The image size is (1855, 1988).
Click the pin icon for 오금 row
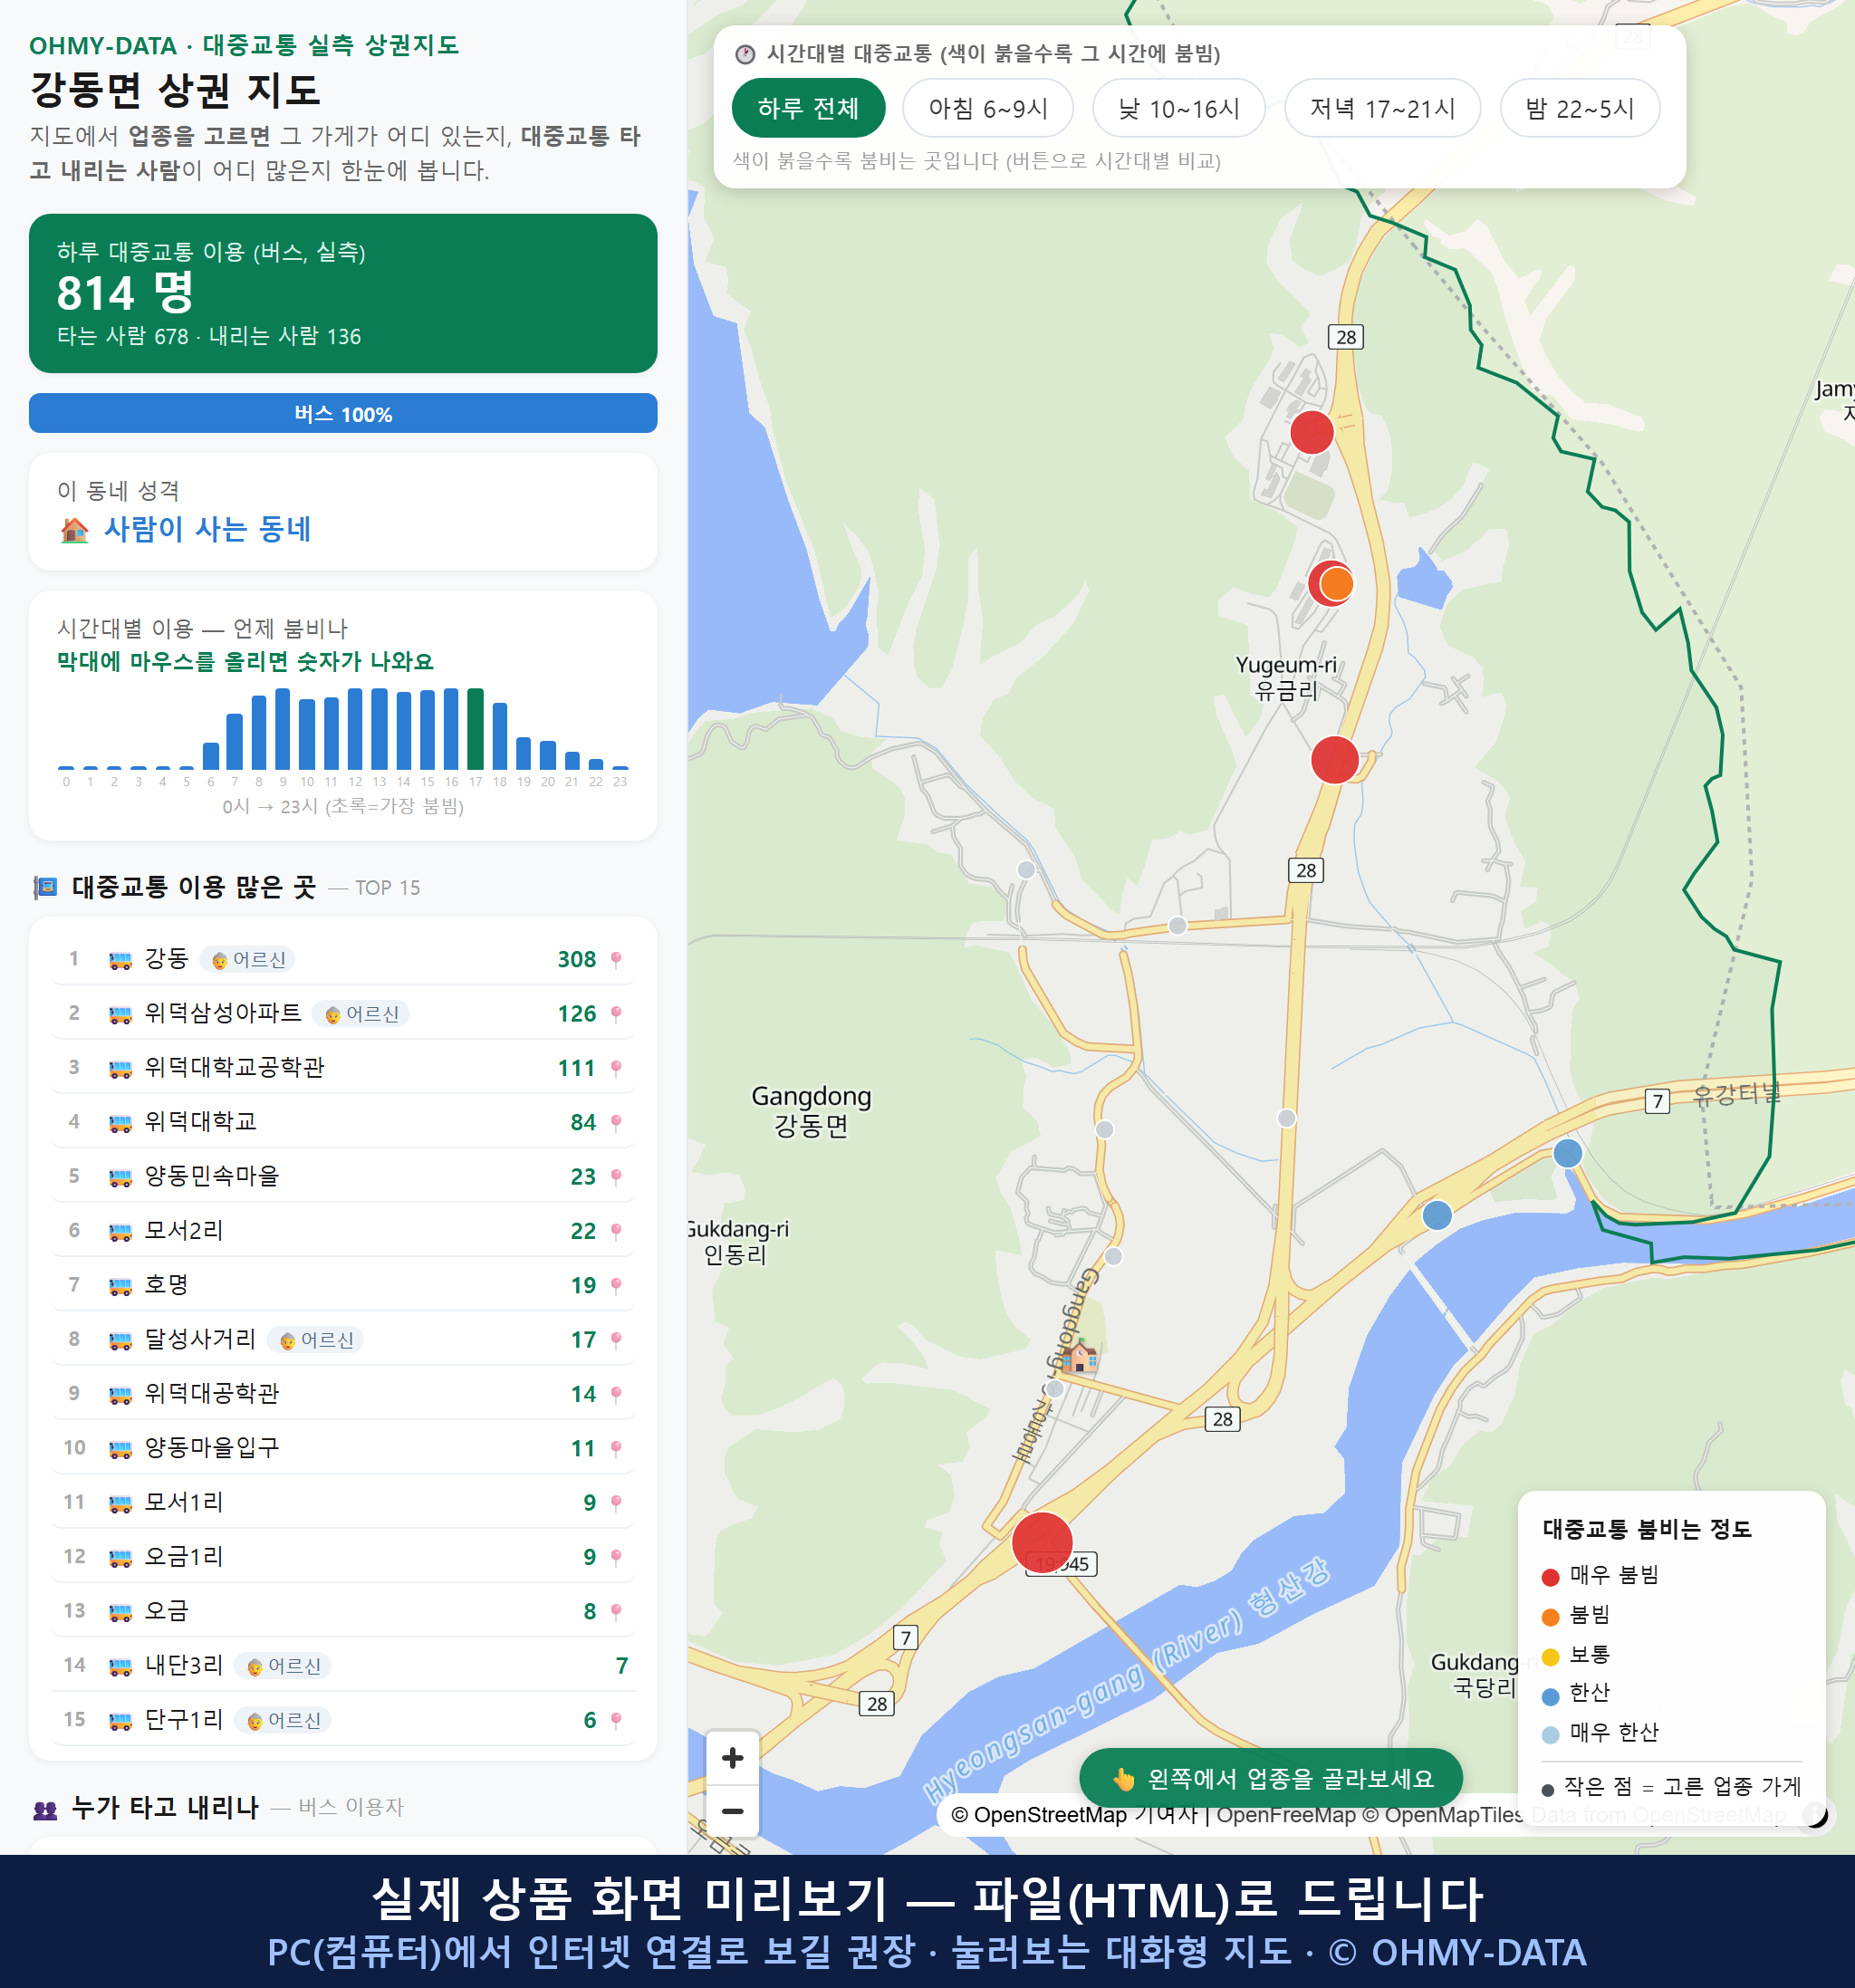point(616,1611)
